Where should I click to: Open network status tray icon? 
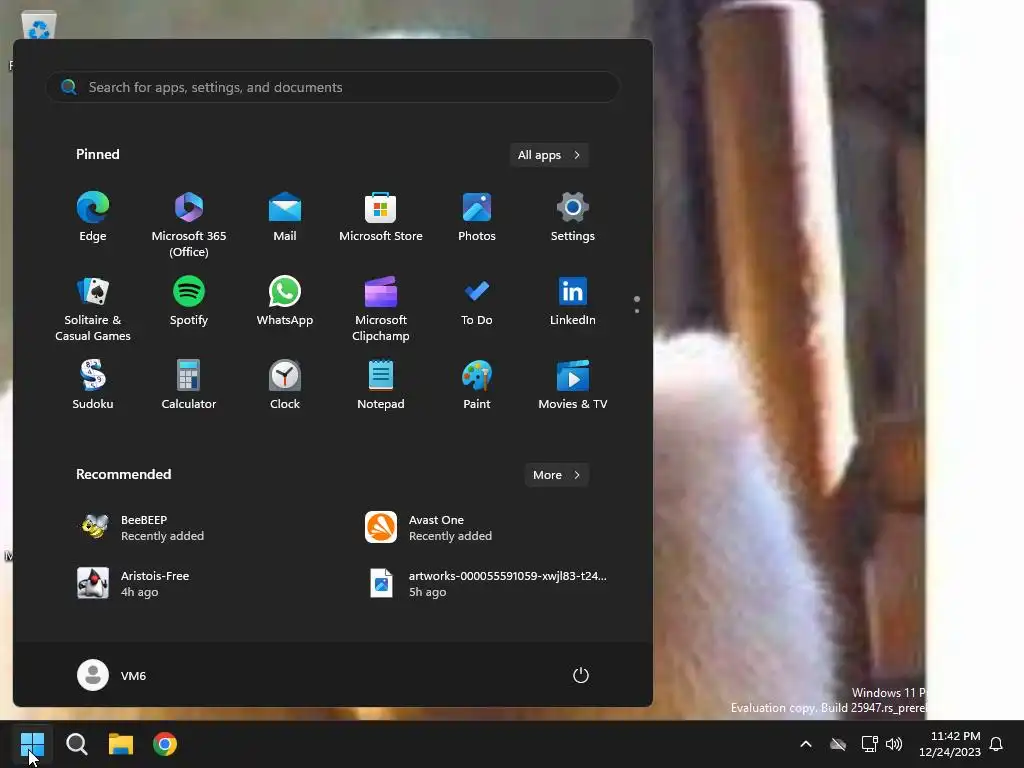(869, 744)
